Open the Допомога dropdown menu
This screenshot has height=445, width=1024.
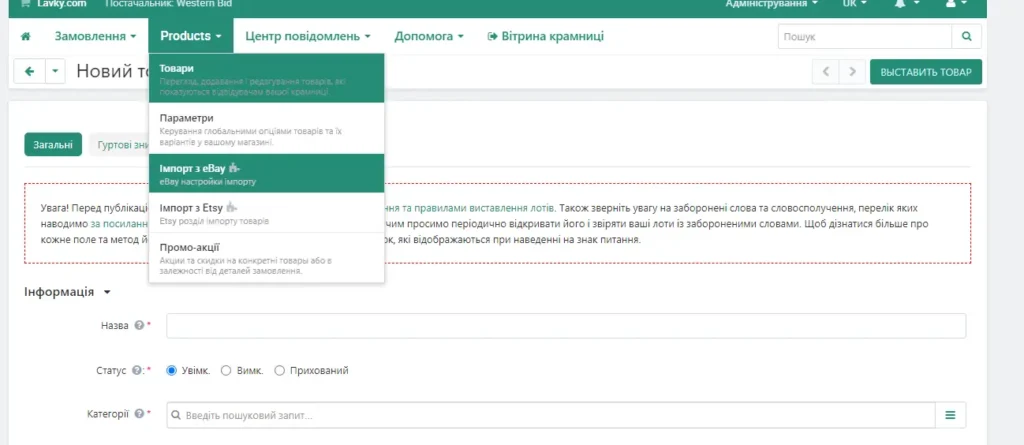[429, 37]
